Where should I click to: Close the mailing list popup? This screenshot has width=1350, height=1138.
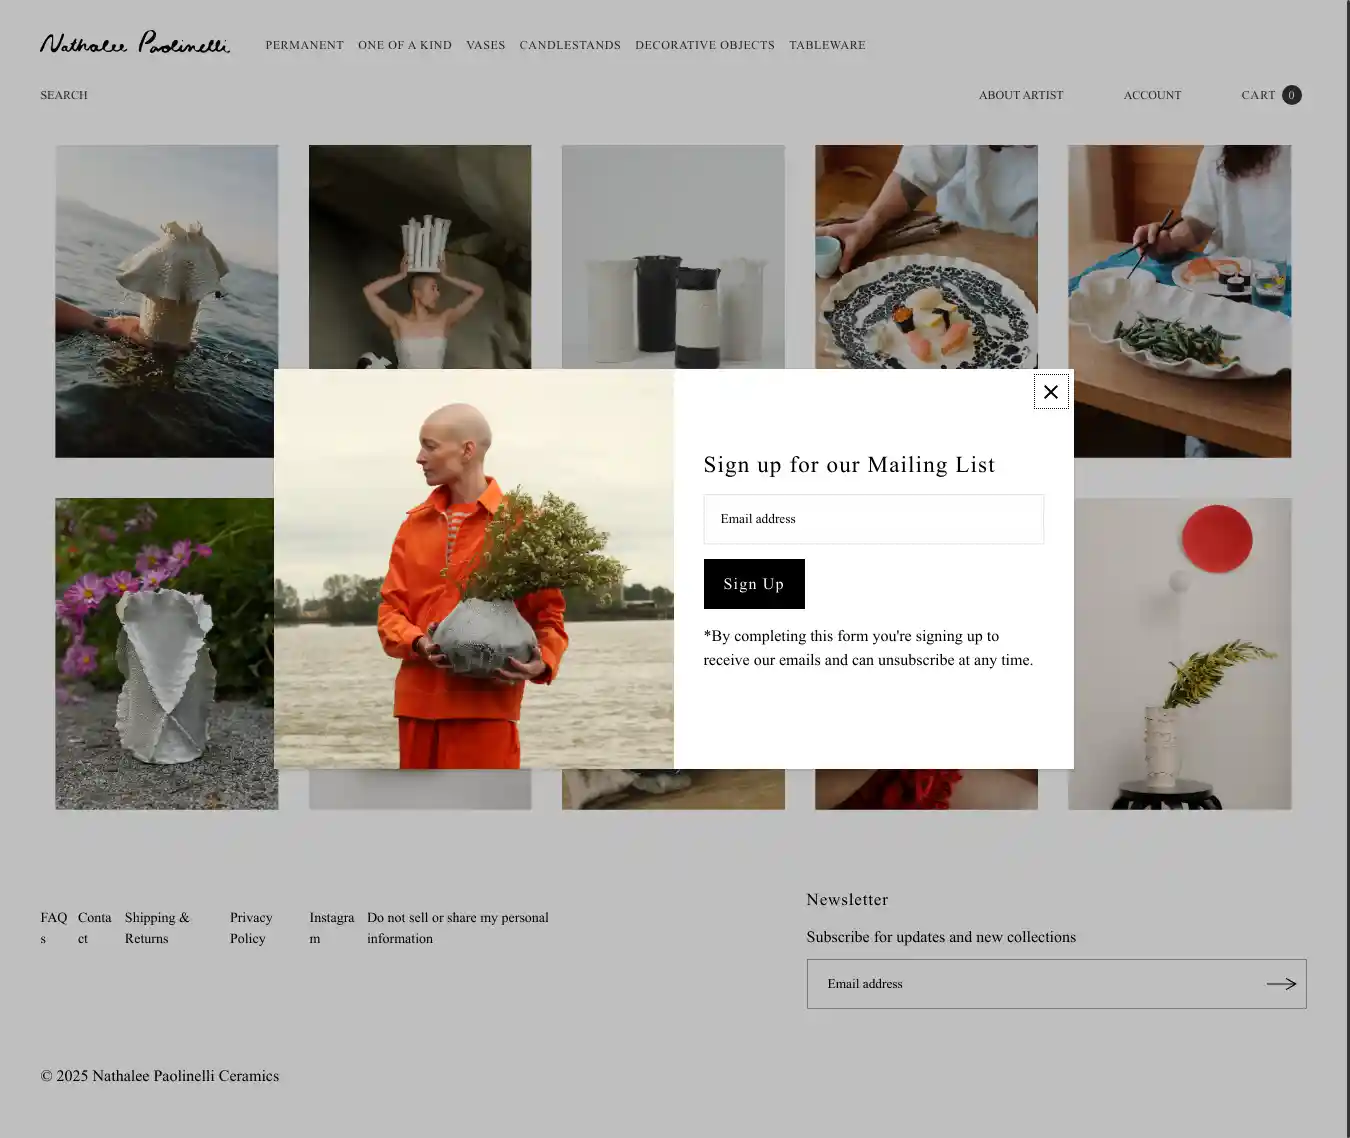pos(1050,392)
